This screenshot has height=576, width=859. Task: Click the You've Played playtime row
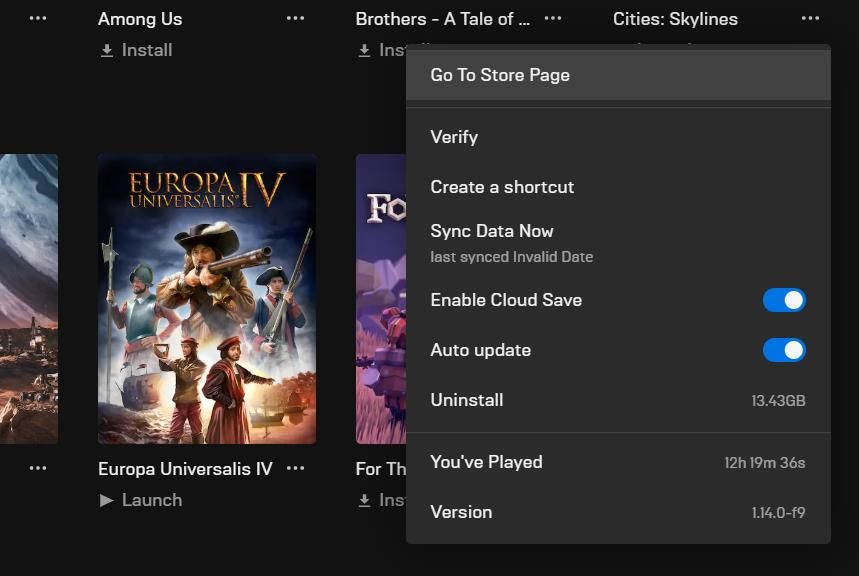(486, 462)
